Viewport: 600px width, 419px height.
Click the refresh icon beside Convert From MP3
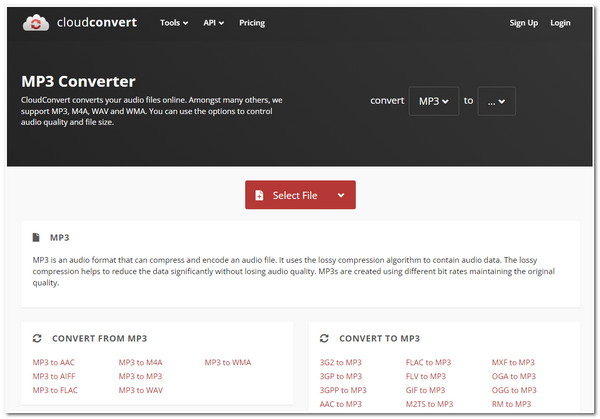37,338
